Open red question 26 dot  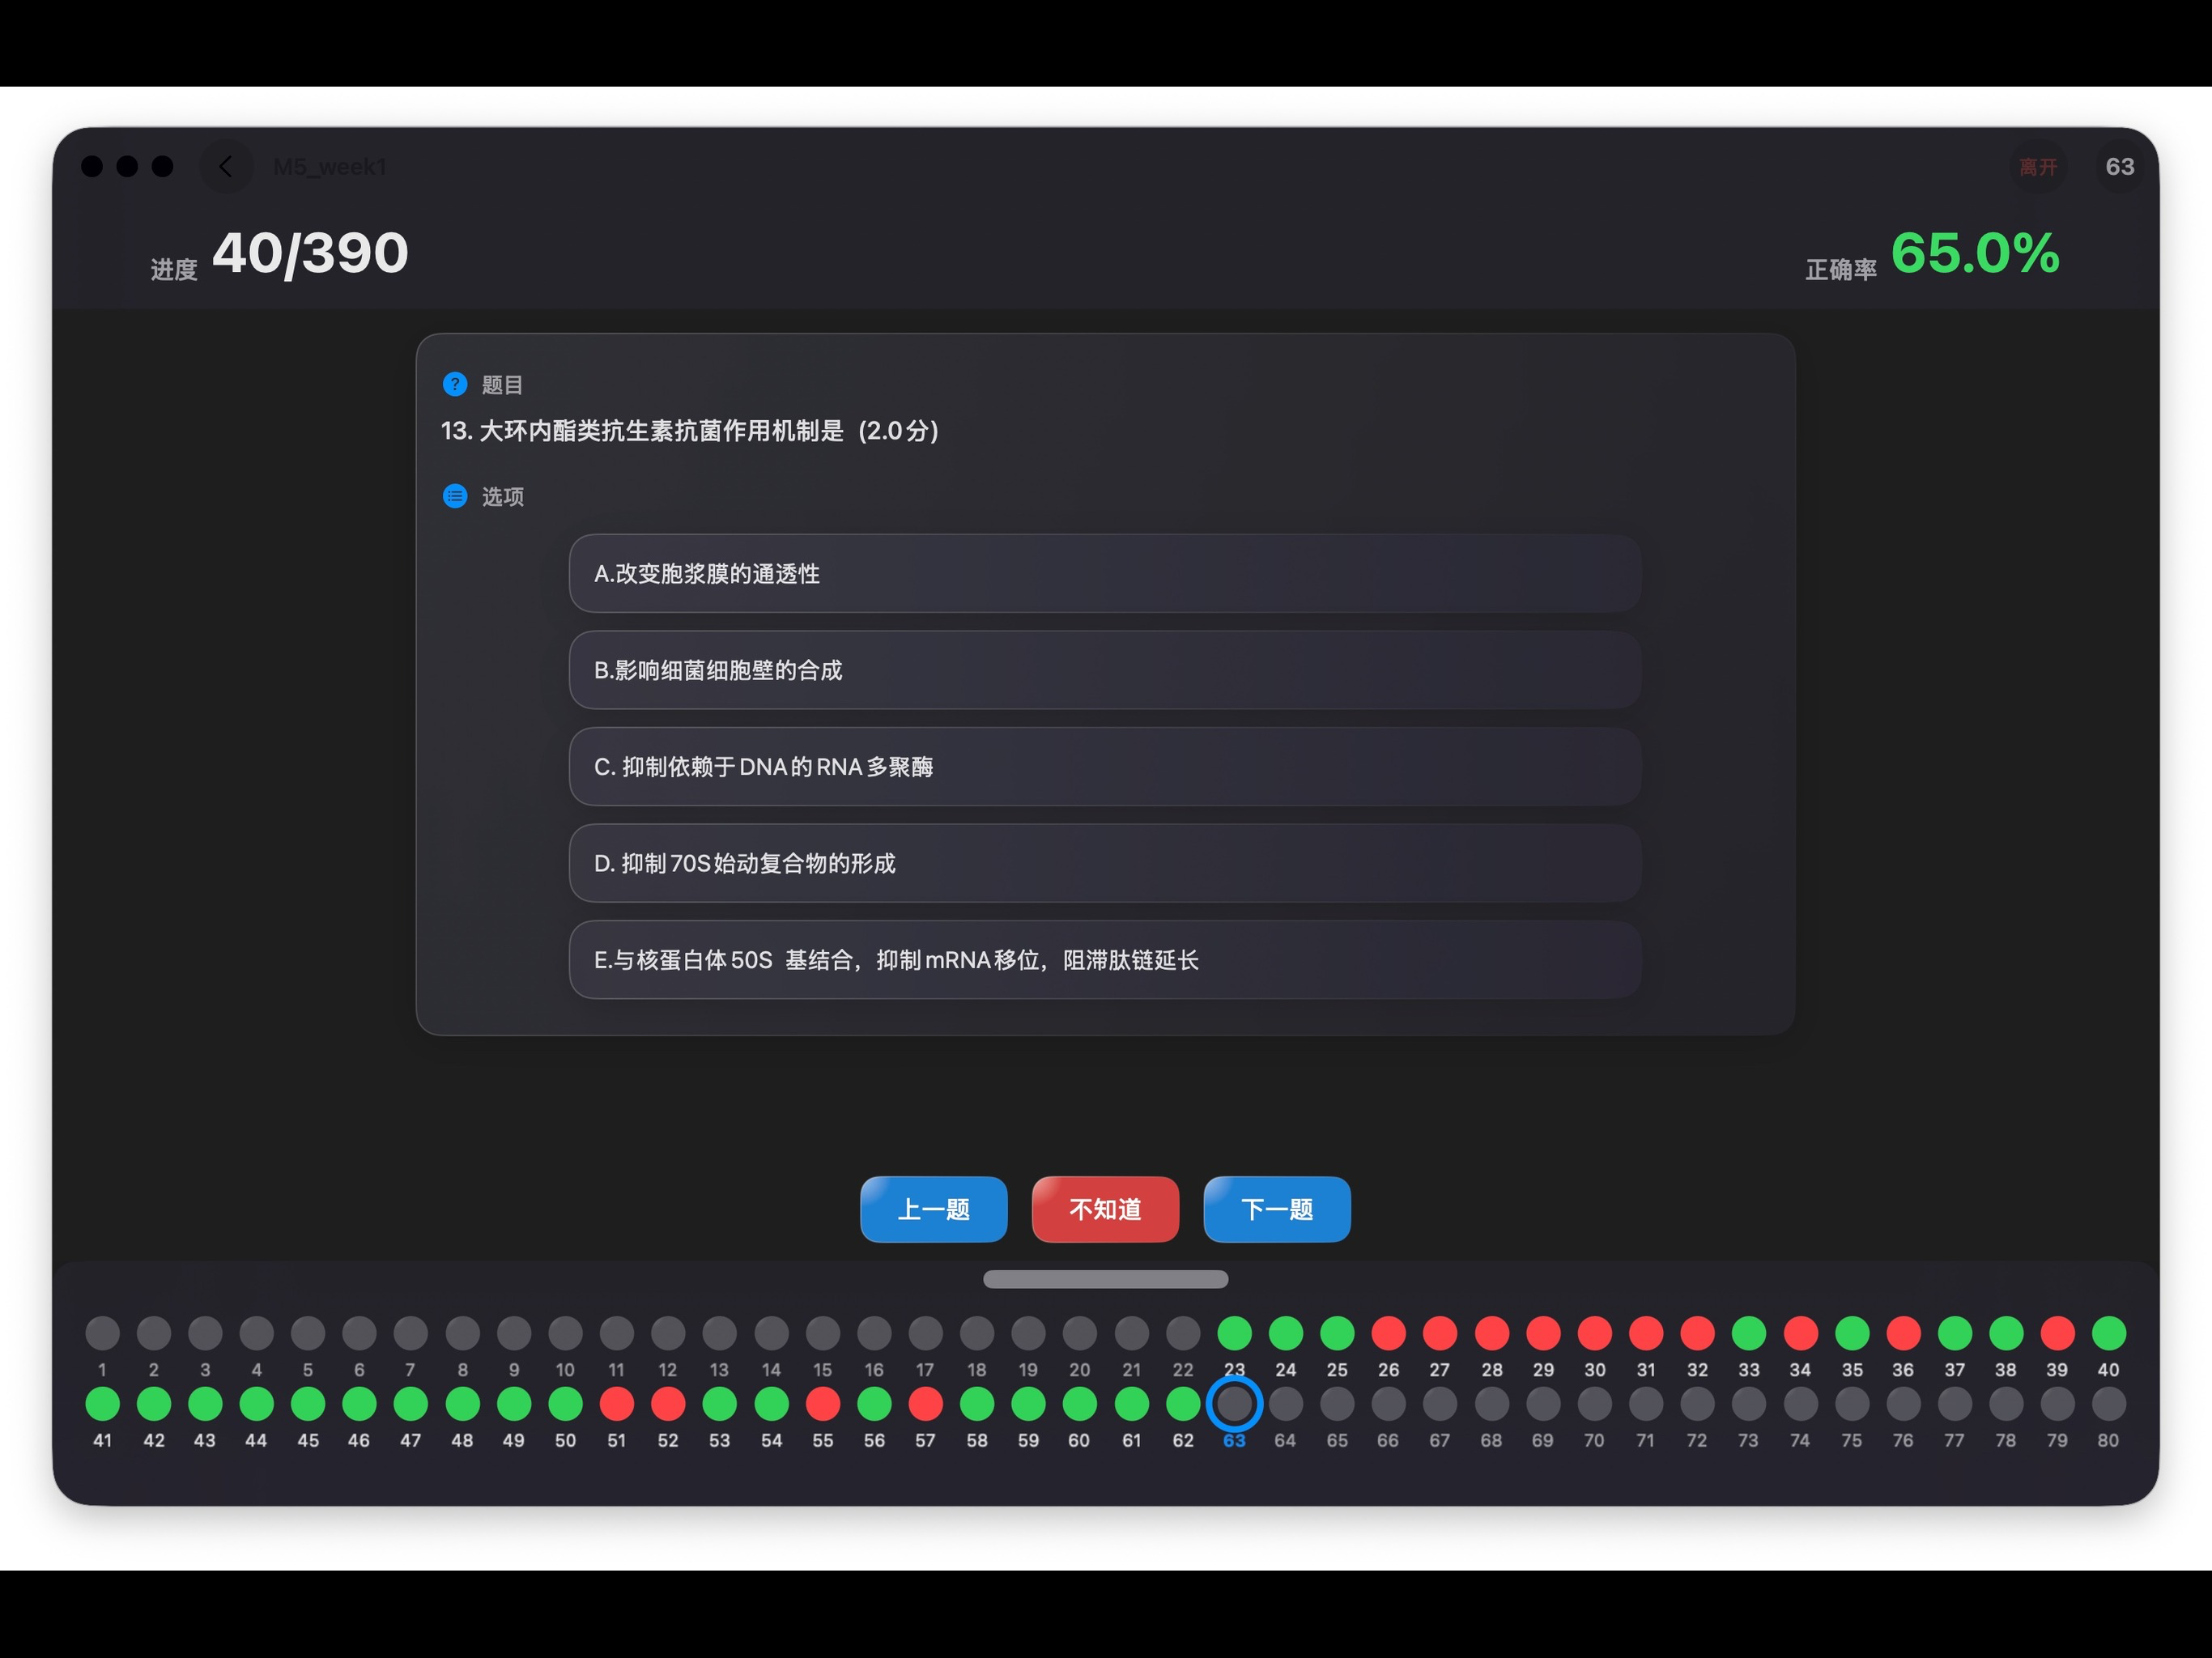1389,1333
